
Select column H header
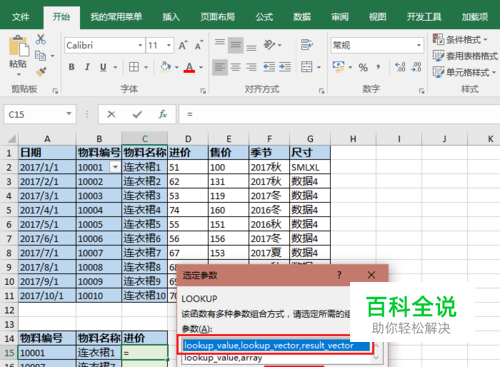[x=353, y=138]
